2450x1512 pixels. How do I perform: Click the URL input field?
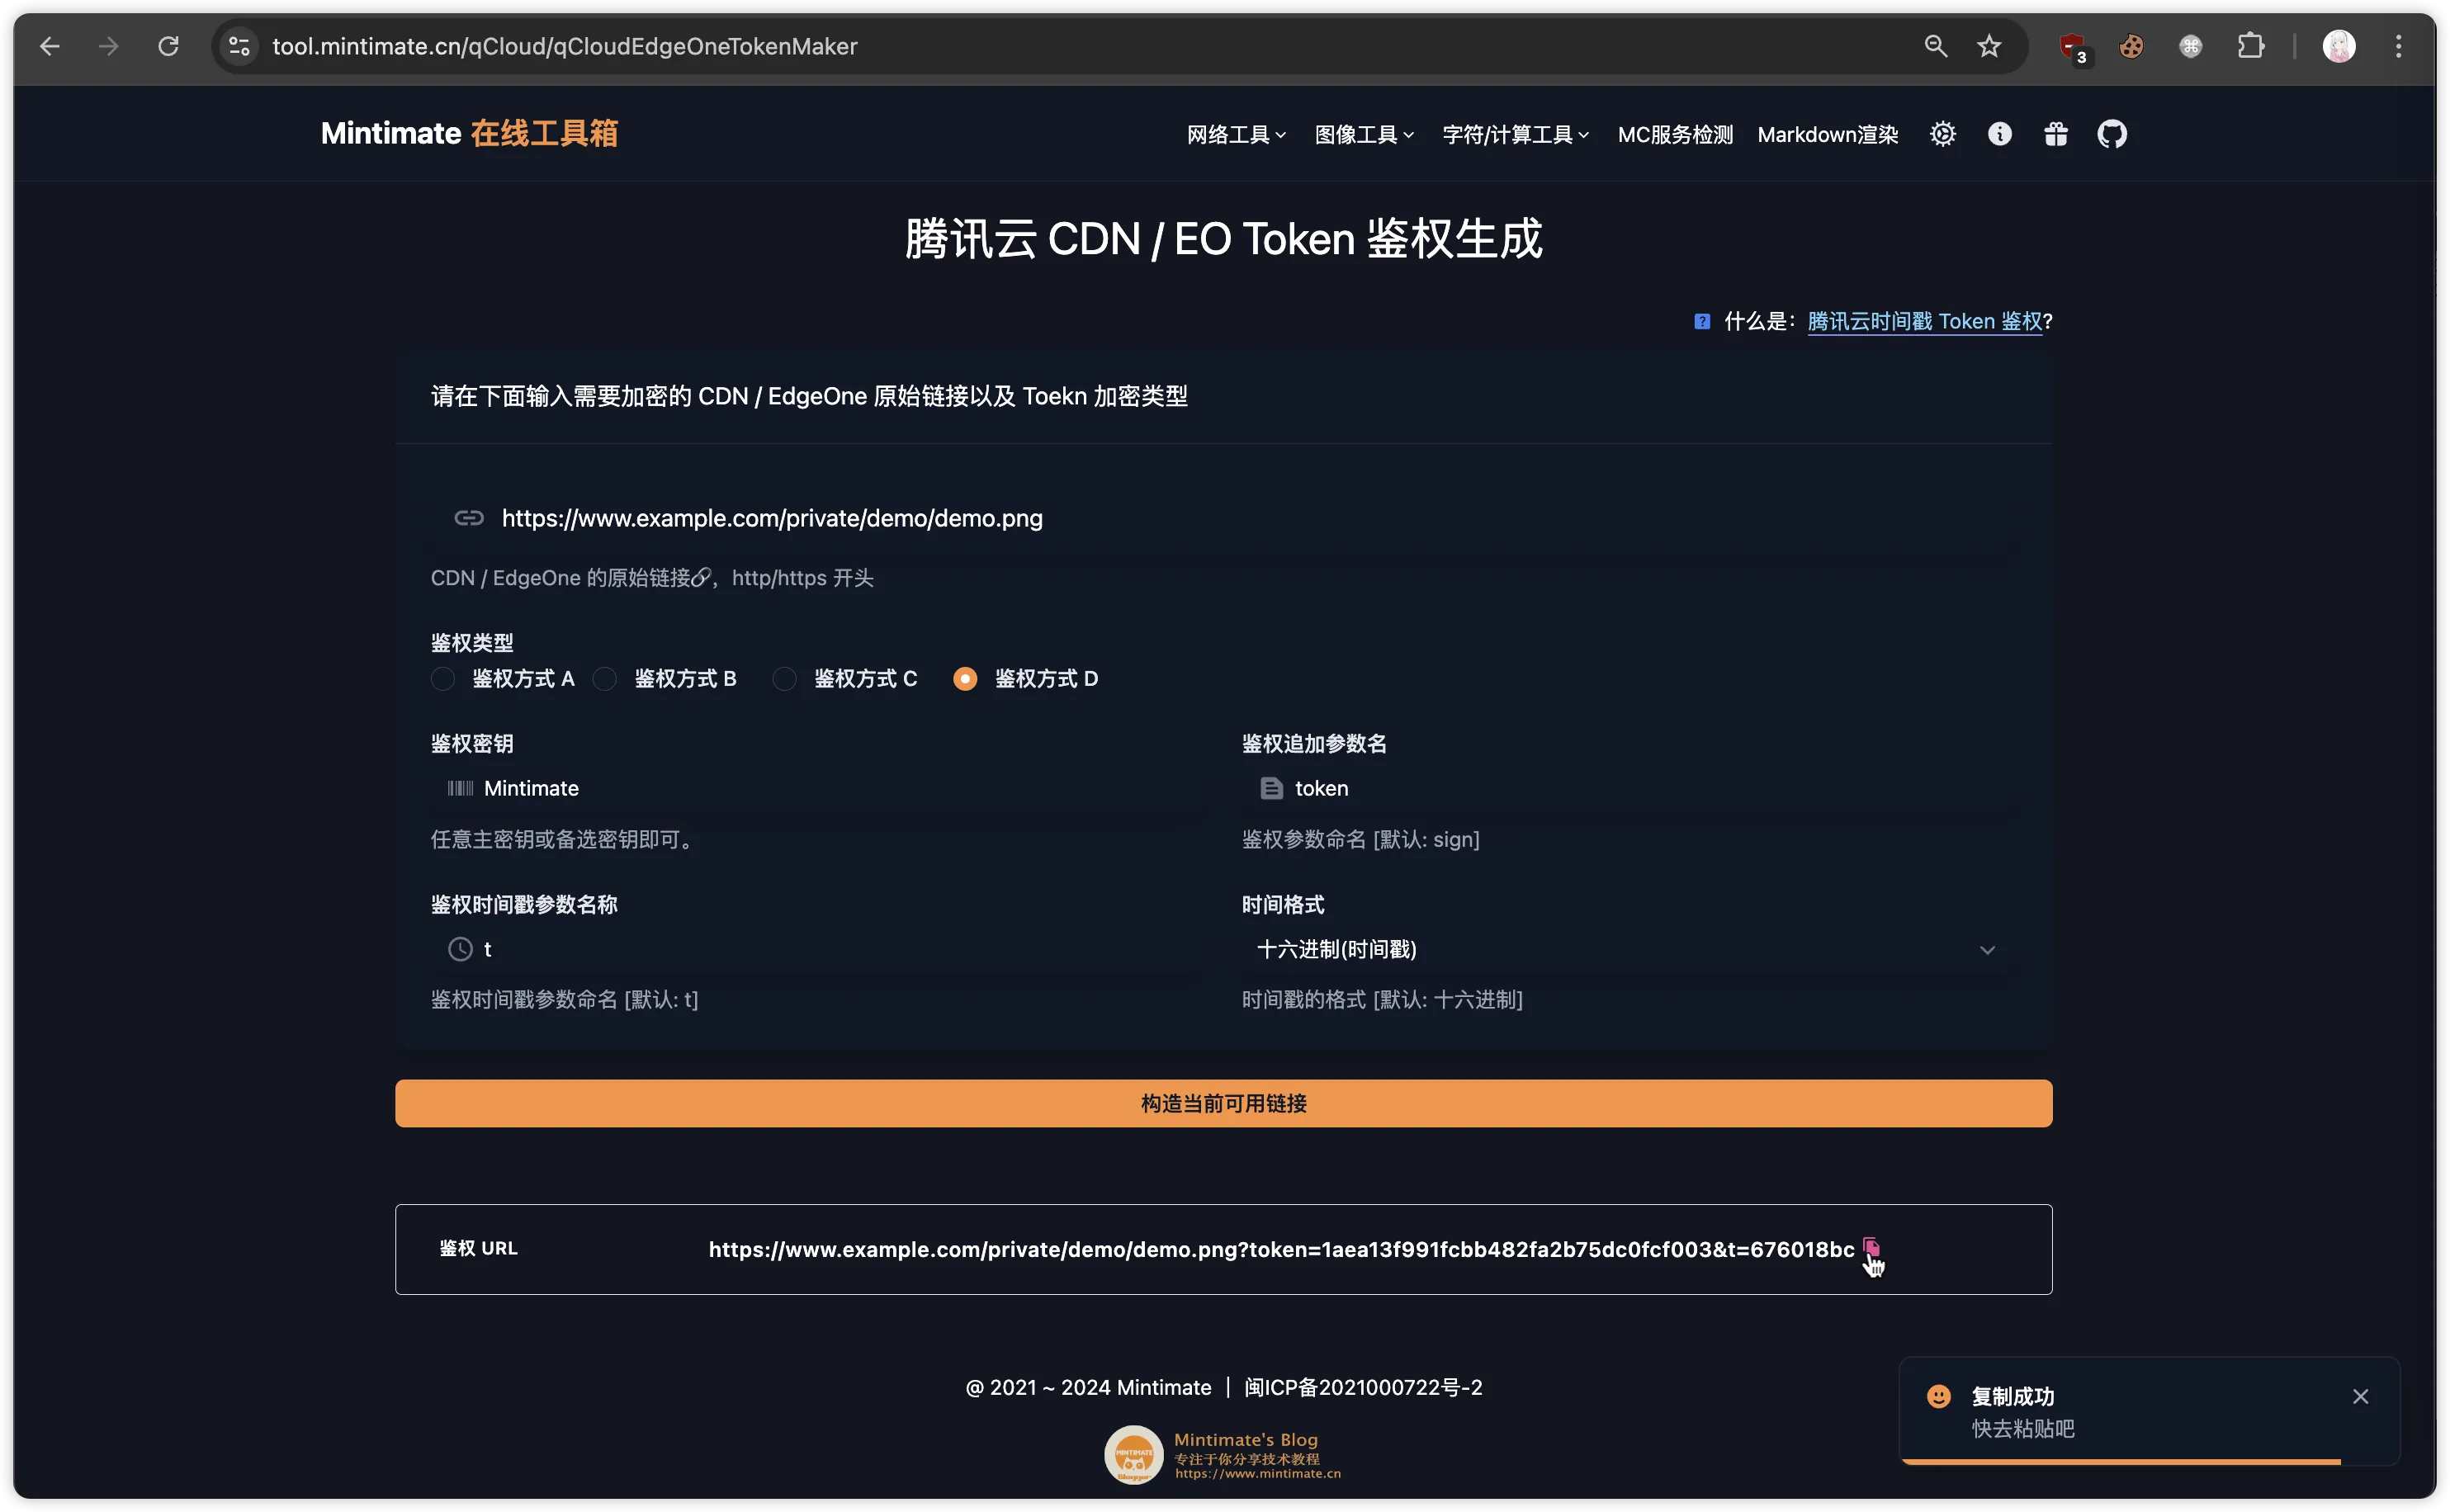(1223, 517)
